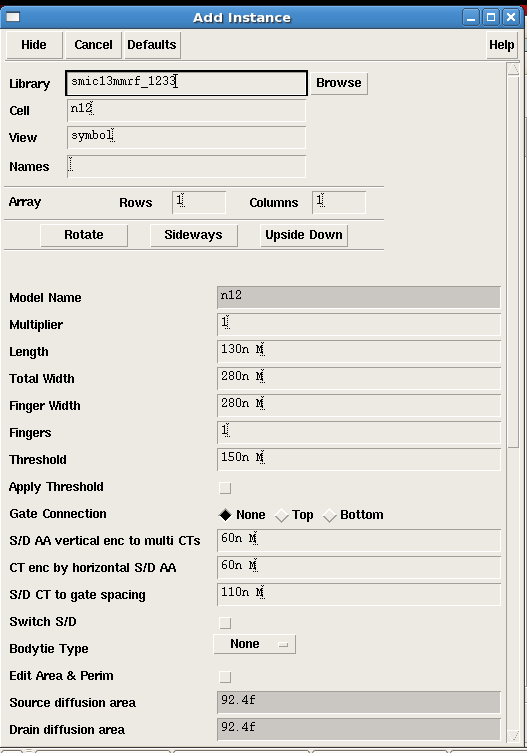The height and width of the screenshot is (753, 527).
Task: Edit S/D CT to gate spacing field
Action: (359, 594)
